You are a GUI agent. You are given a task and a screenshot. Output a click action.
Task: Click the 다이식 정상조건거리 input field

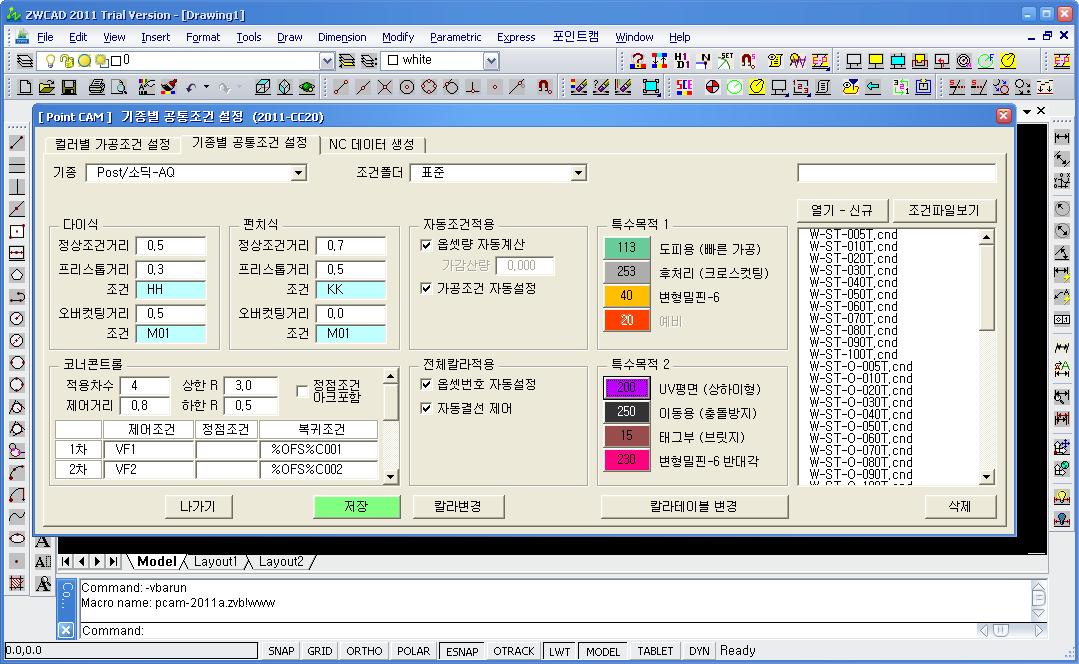[171, 246]
